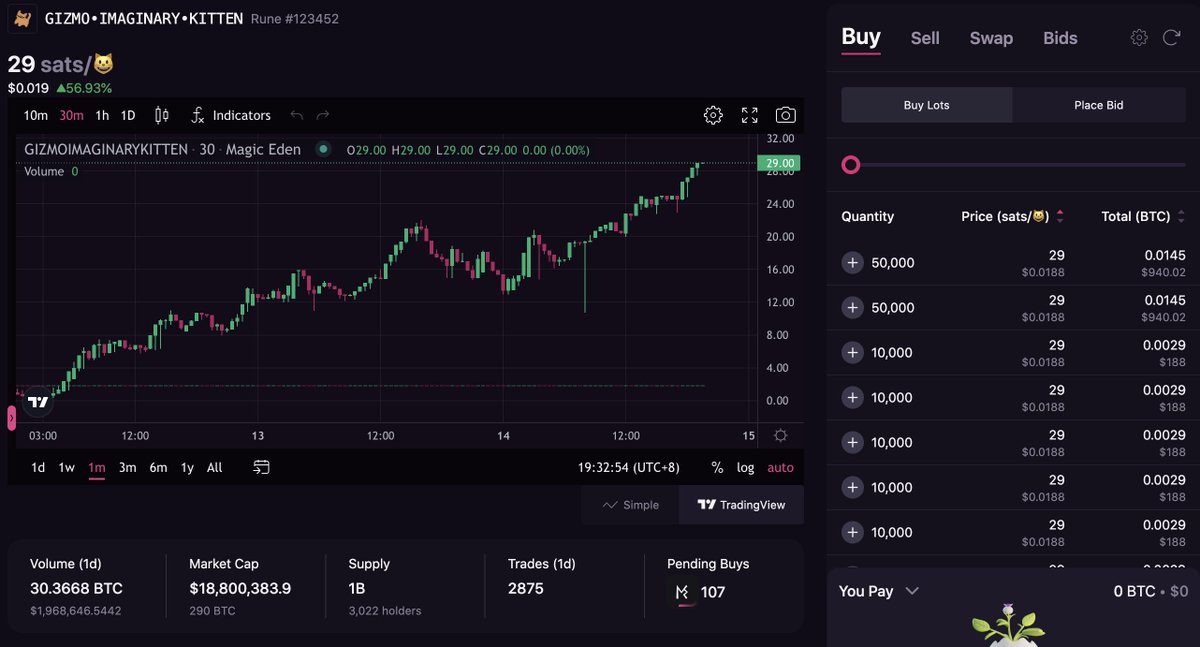
Task: Open the Bids tab
Action: tap(1060, 38)
